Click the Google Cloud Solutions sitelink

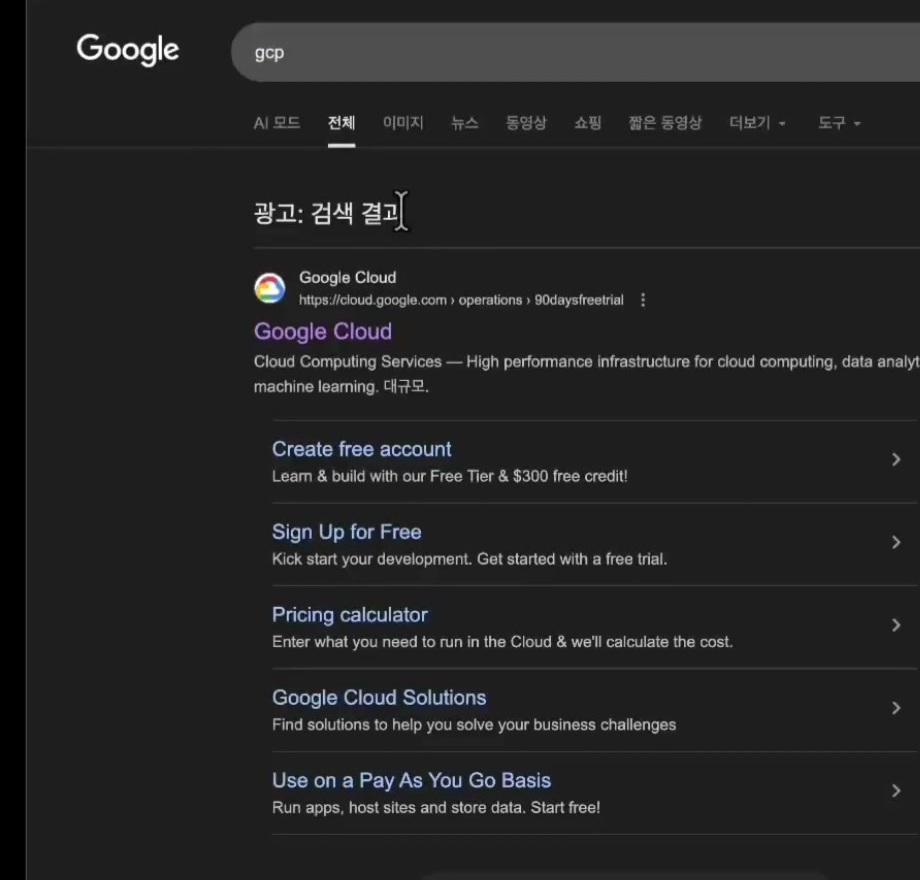click(x=379, y=697)
